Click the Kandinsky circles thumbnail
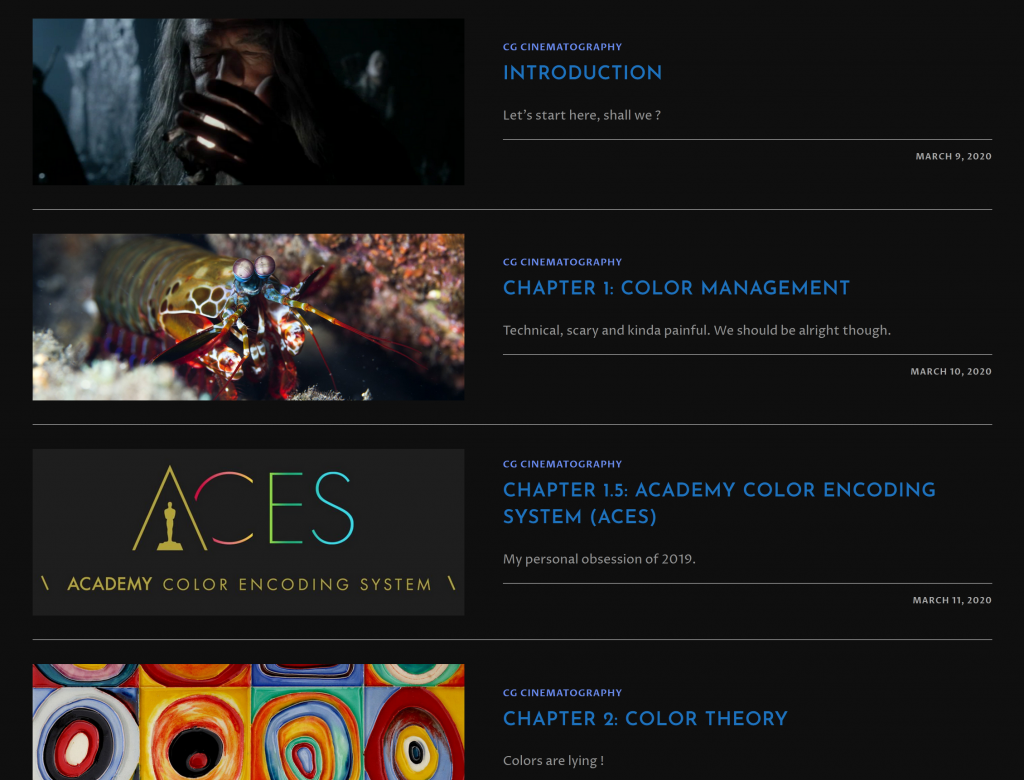This screenshot has height=780, width=1024. (248, 722)
